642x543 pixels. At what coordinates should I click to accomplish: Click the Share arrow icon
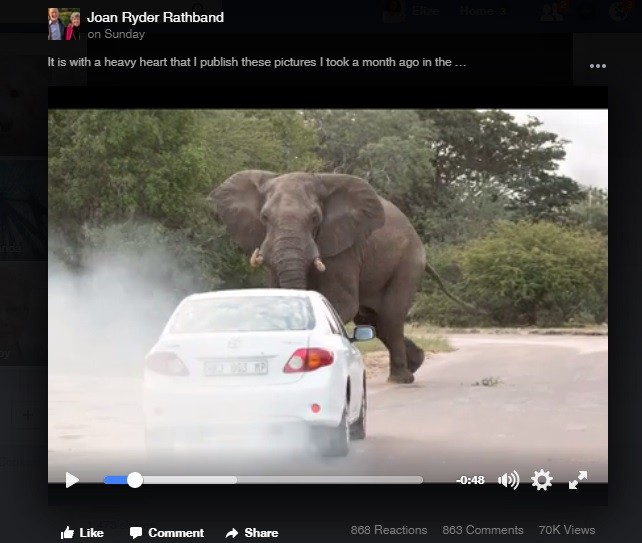(232, 532)
